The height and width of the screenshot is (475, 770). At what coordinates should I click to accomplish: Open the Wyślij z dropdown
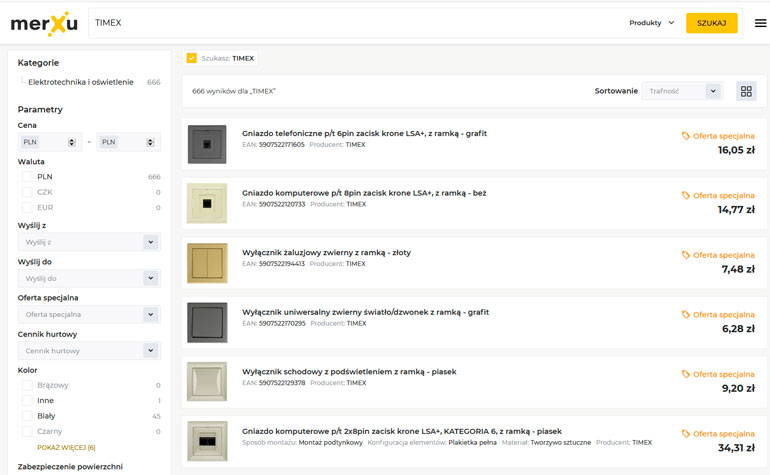(89, 242)
